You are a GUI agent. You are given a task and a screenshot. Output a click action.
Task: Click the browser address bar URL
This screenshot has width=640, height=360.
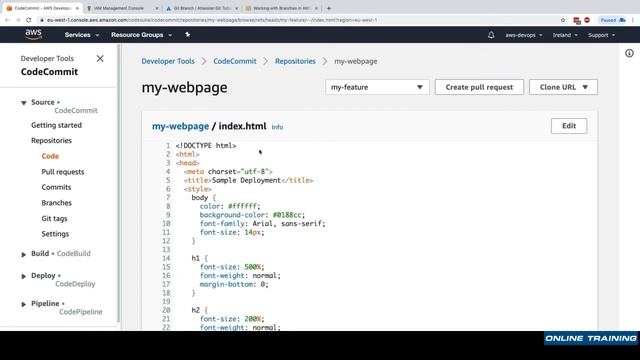tap(212, 20)
